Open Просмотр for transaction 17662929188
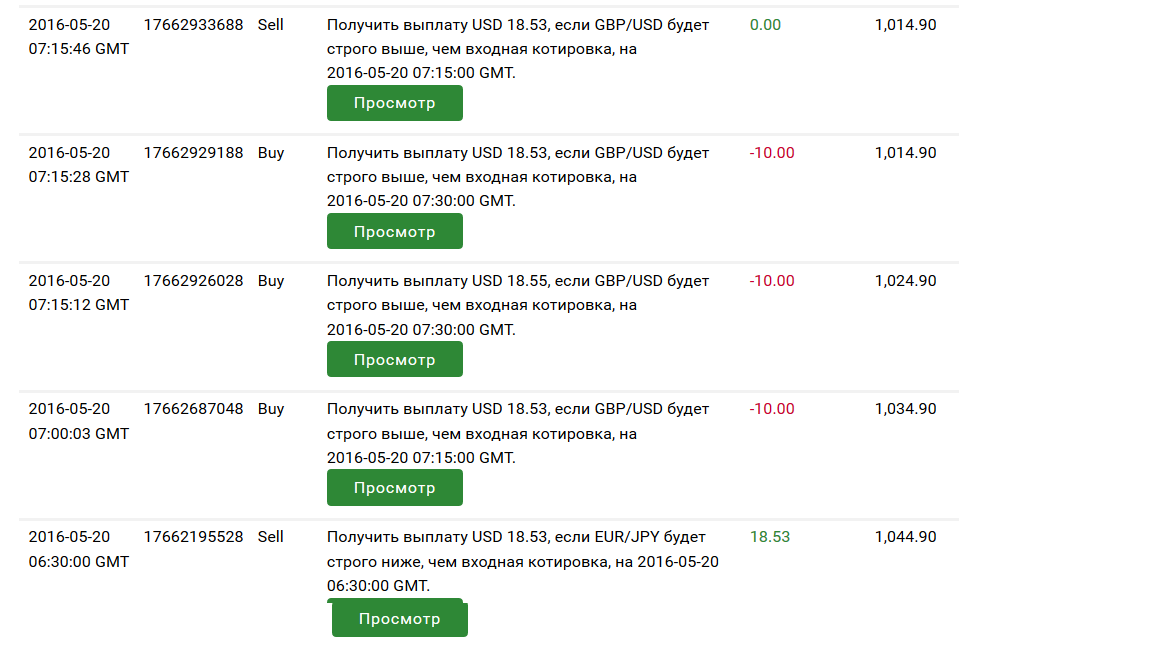The image size is (1149, 652). click(394, 231)
